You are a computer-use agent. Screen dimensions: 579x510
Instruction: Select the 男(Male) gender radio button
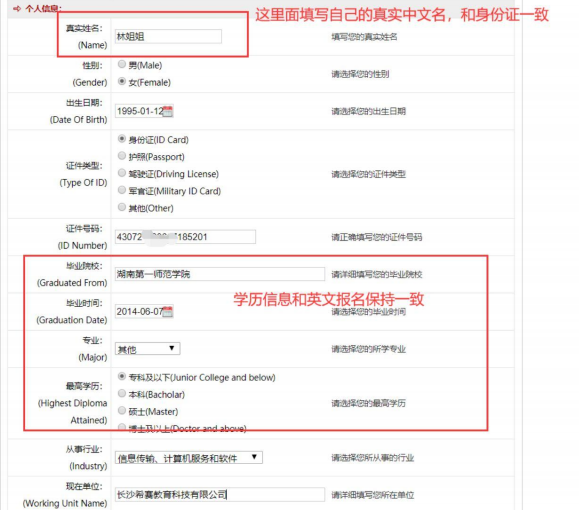coord(122,64)
